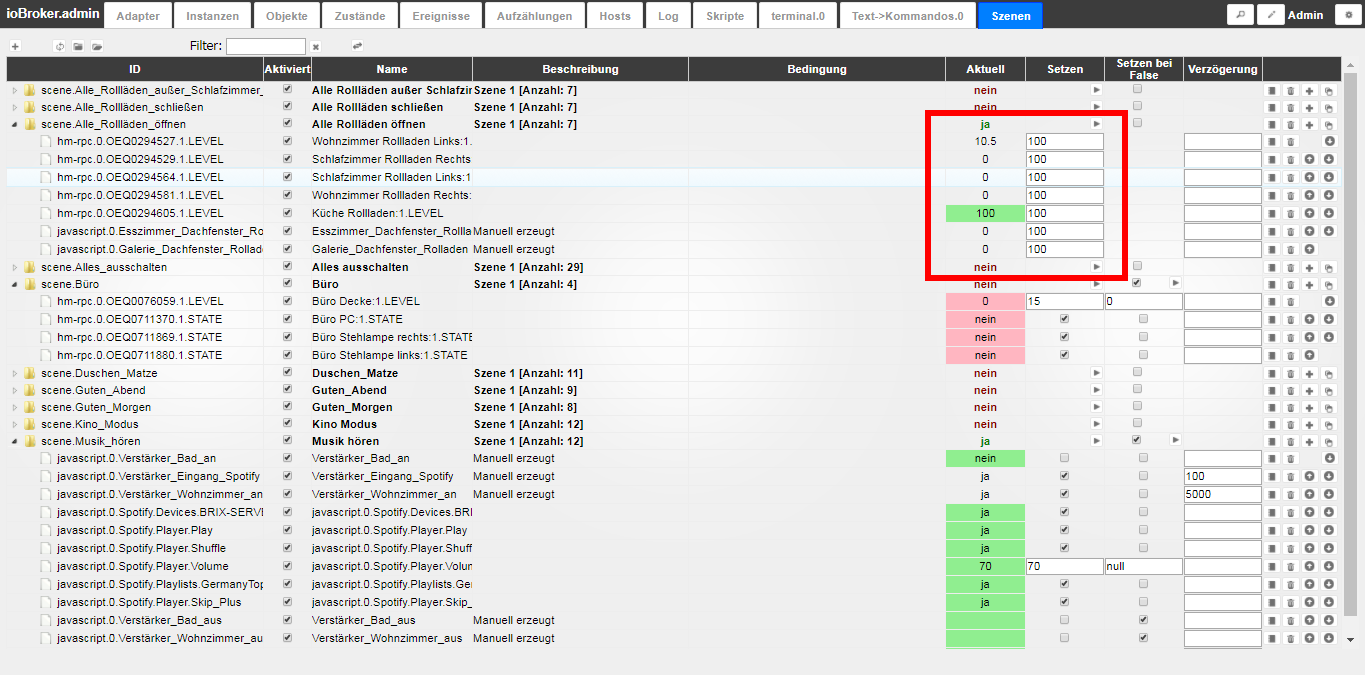Screen dimensions: 1365x675
Task: Switch to the Skripte tab
Action: (x=724, y=16)
